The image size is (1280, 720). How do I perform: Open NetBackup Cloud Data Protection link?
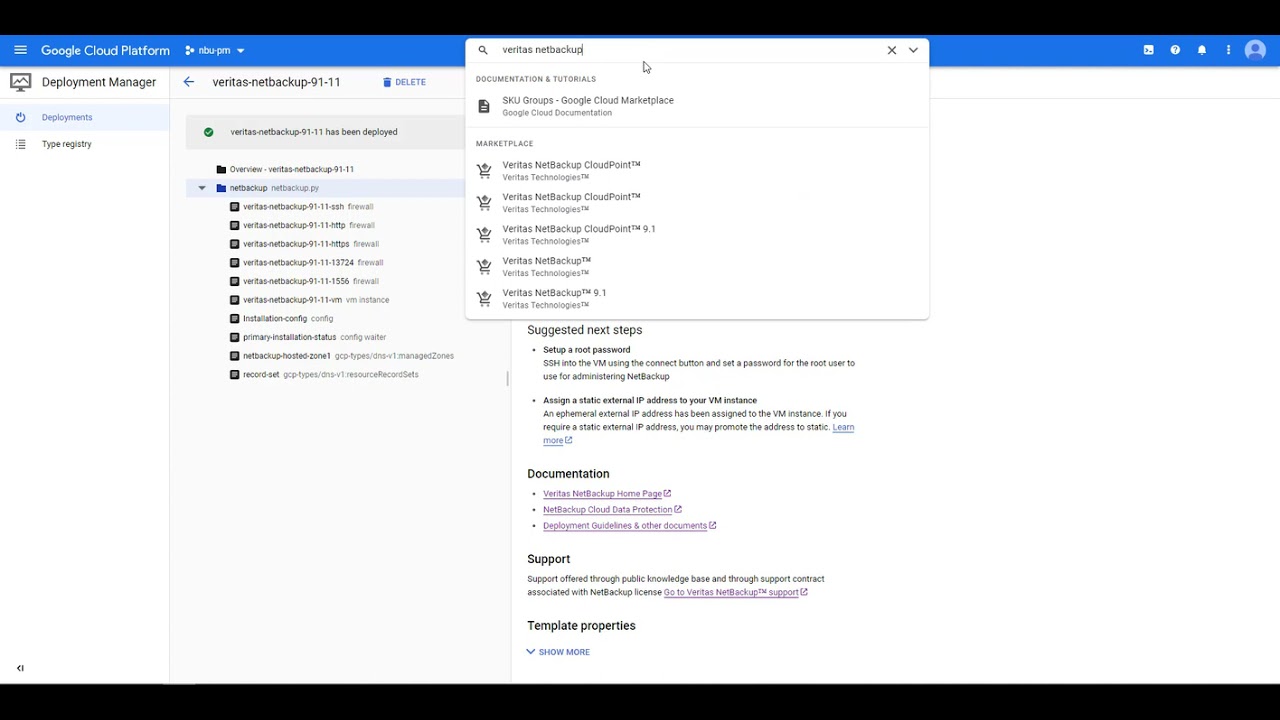click(607, 510)
